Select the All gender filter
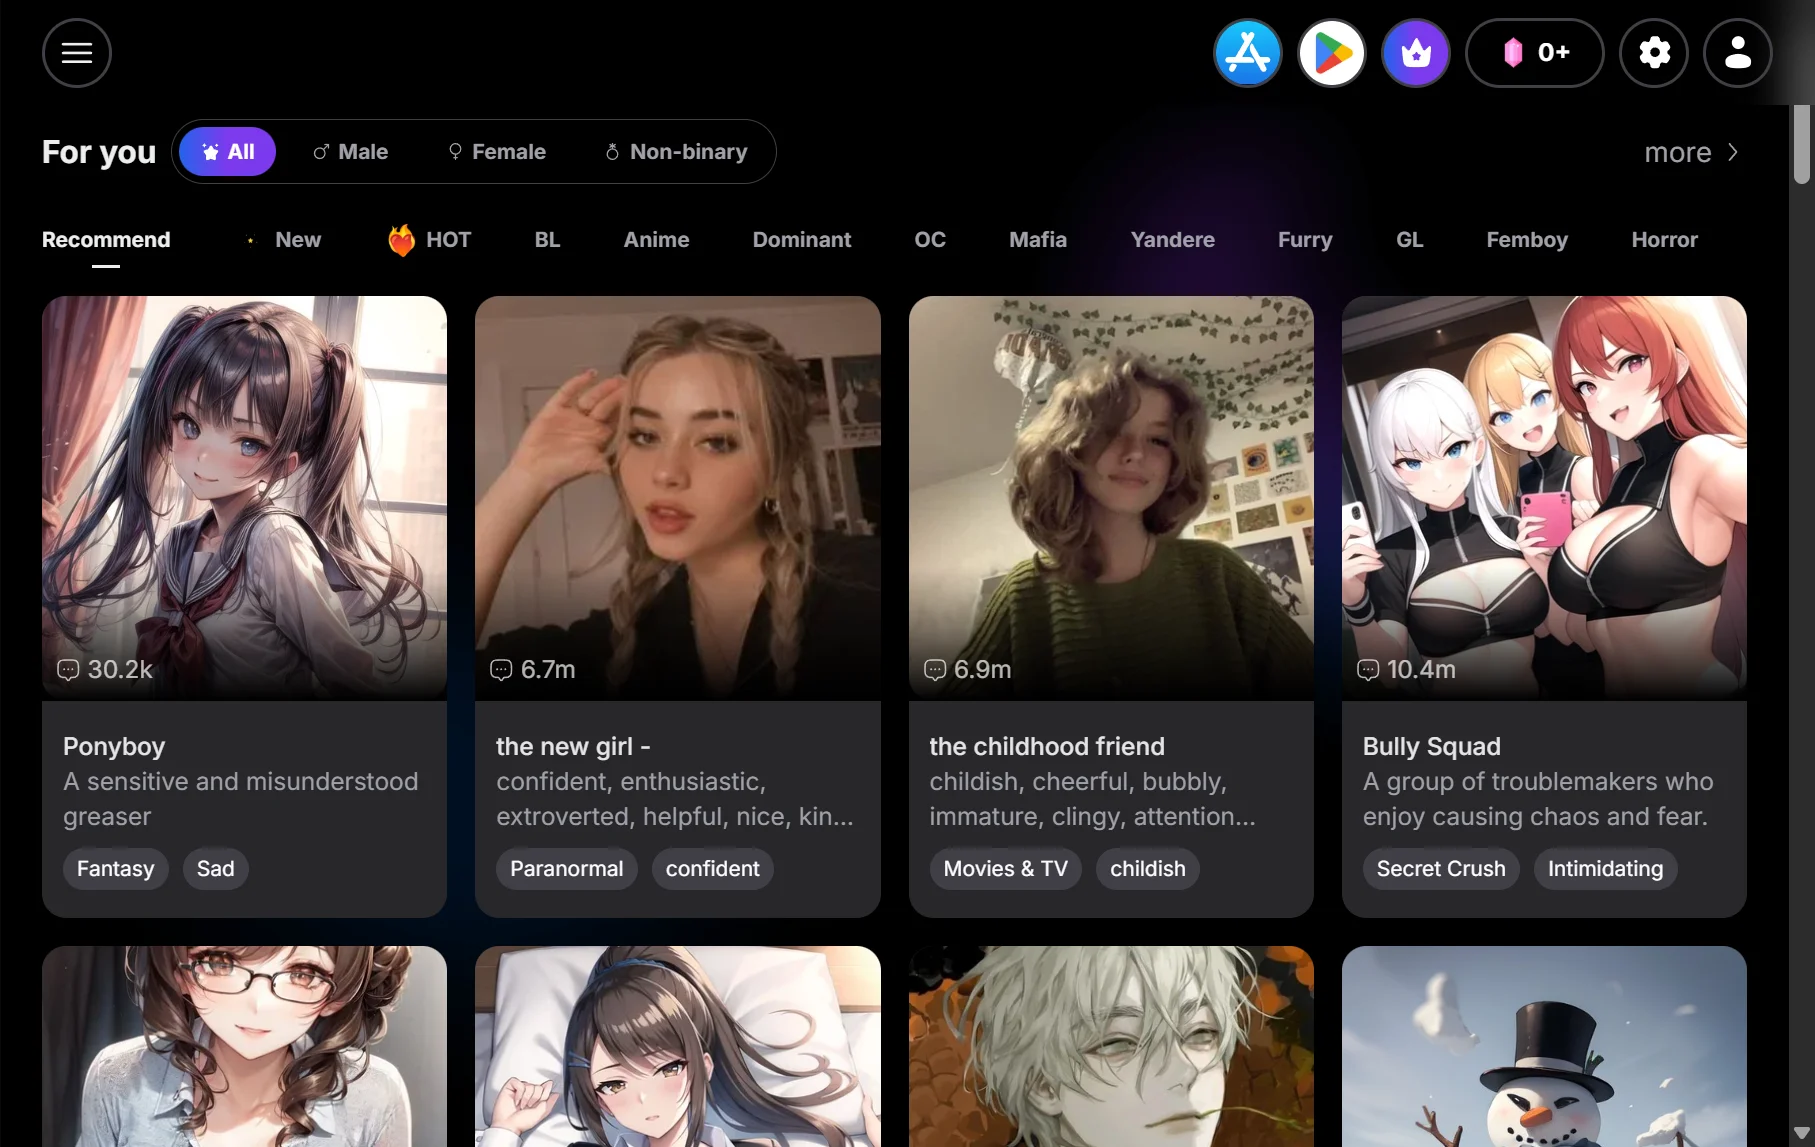Viewport: 1815px width, 1147px height. (x=228, y=152)
